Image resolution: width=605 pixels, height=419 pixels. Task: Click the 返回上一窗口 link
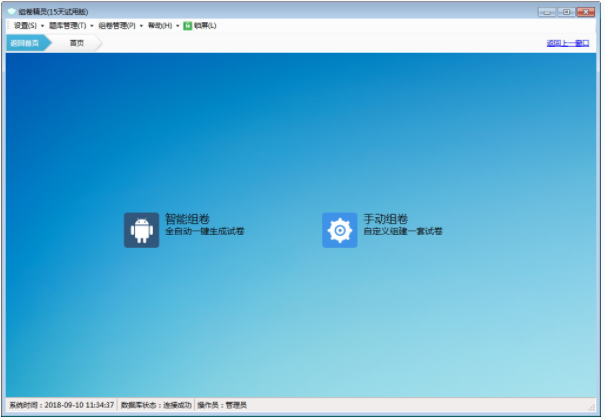coord(568,43)
